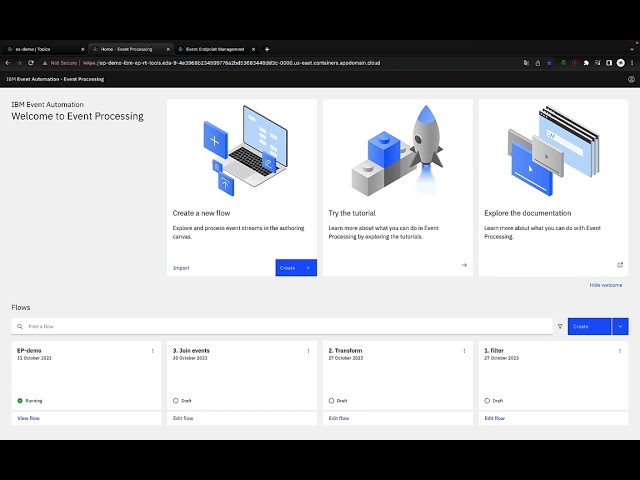Image resolution: width=640 pixels, height=480 pixels.
Task: Click Edit flow on 3. Join events
Action: (183, 418)
